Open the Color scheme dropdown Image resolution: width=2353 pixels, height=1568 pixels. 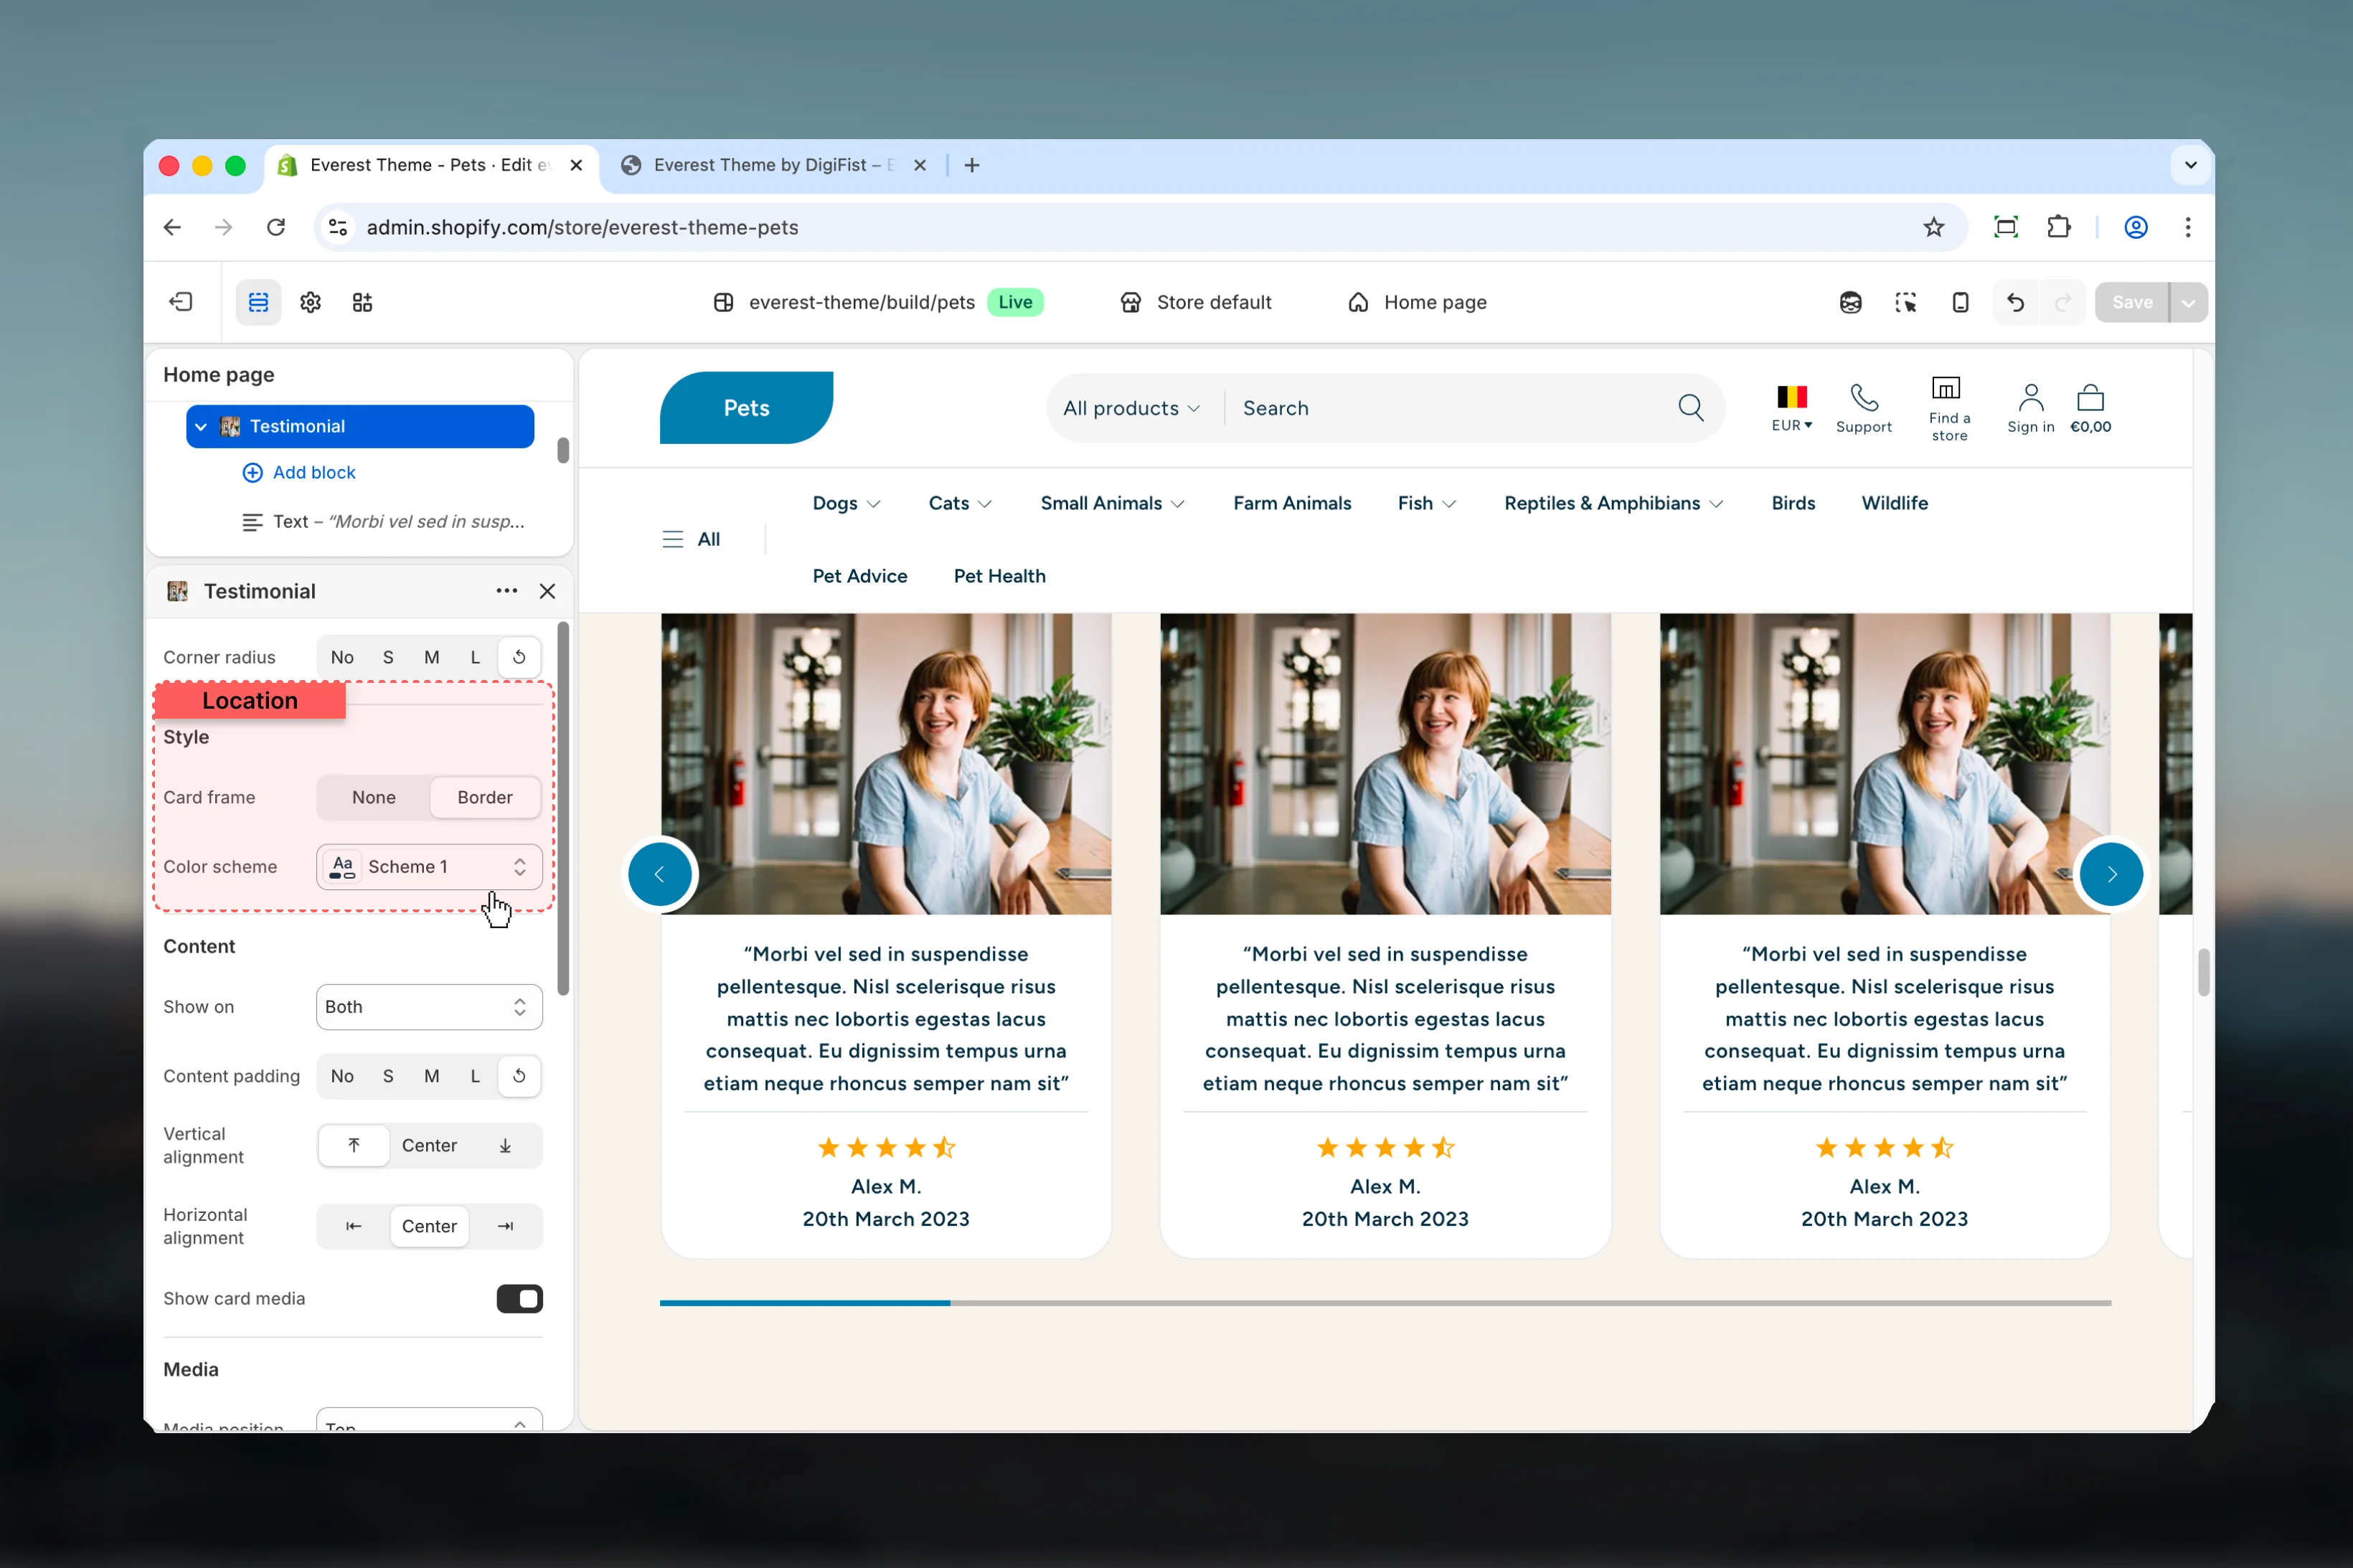click(429, 866)
